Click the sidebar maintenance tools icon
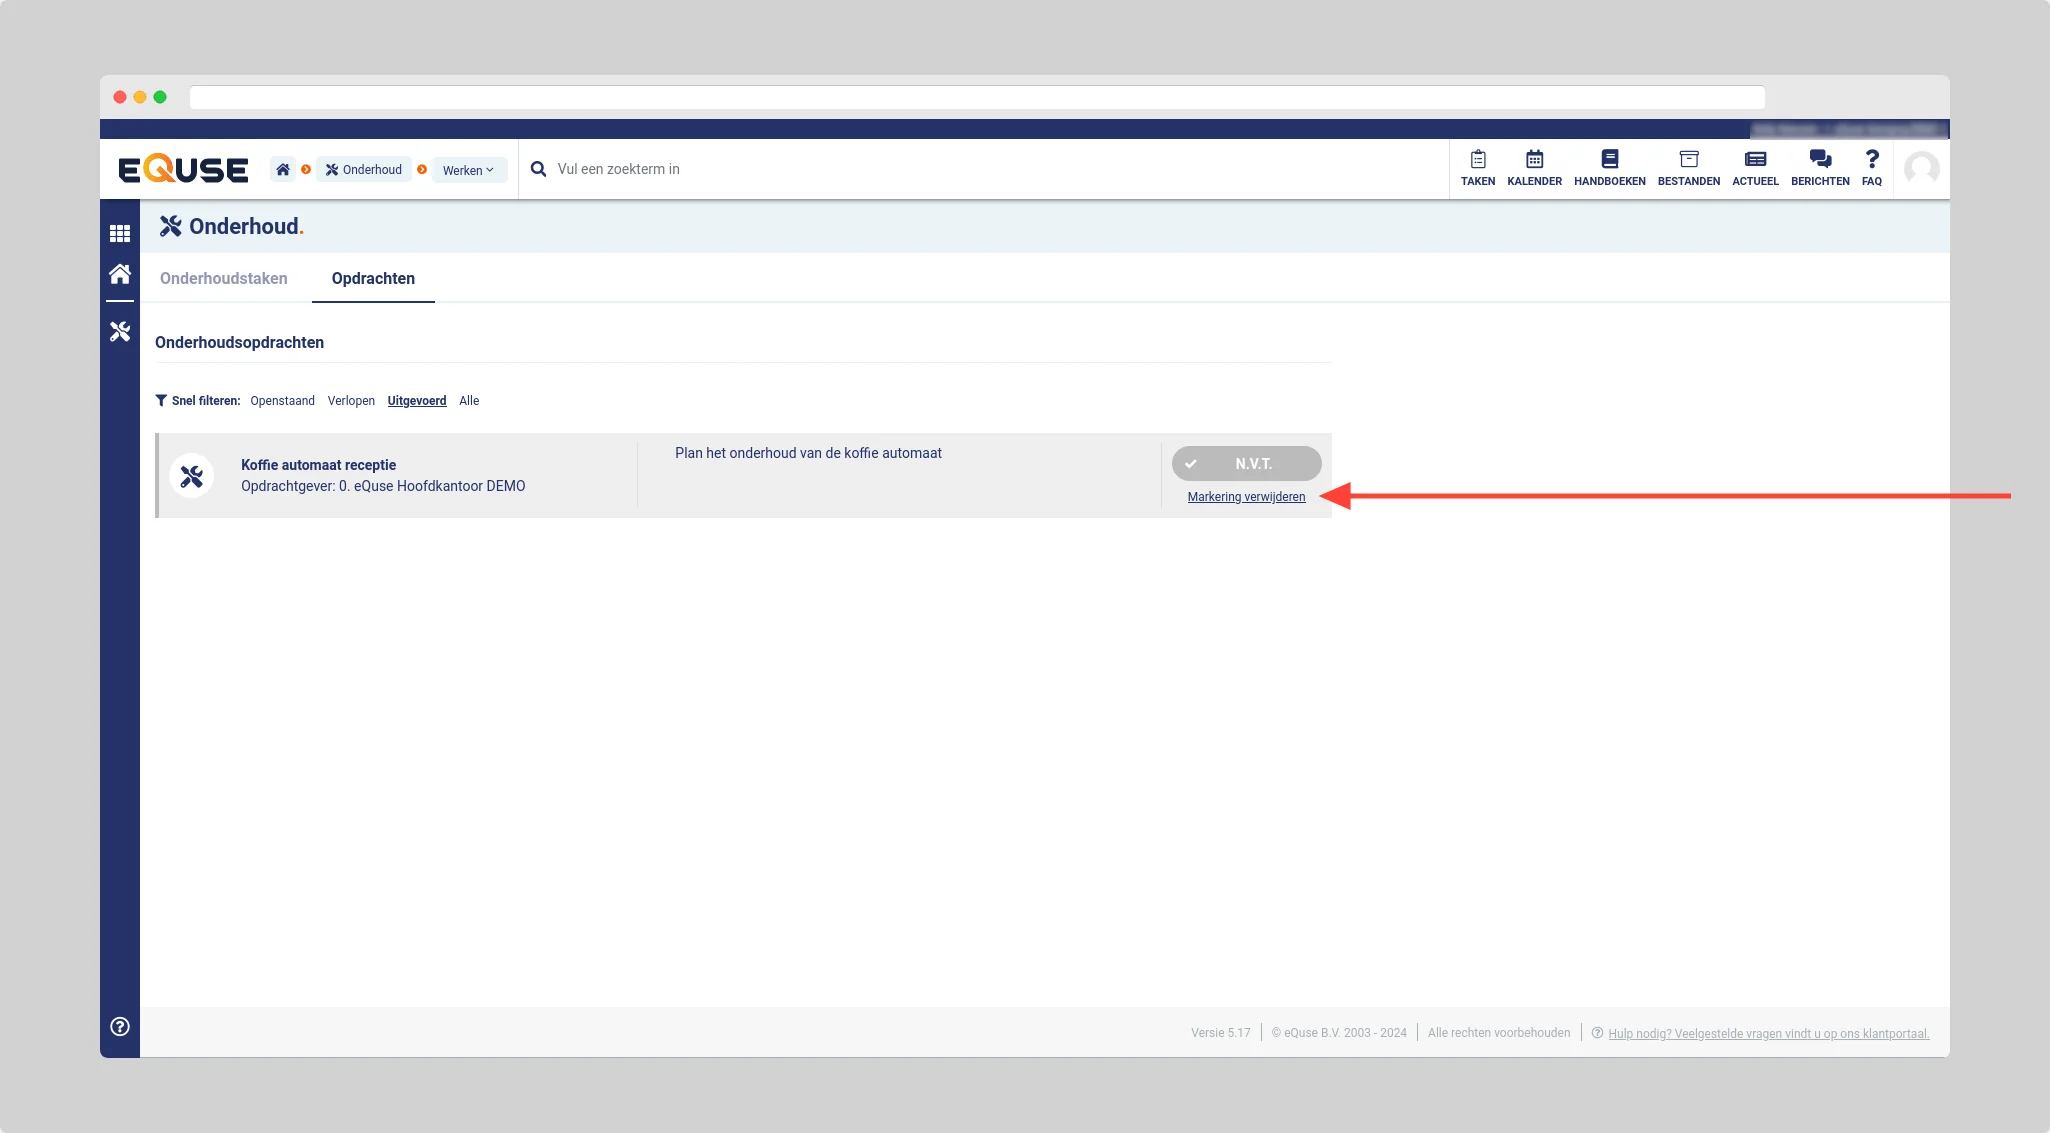The height and width of the screenshot is (1133, 2050). [120, 331]
